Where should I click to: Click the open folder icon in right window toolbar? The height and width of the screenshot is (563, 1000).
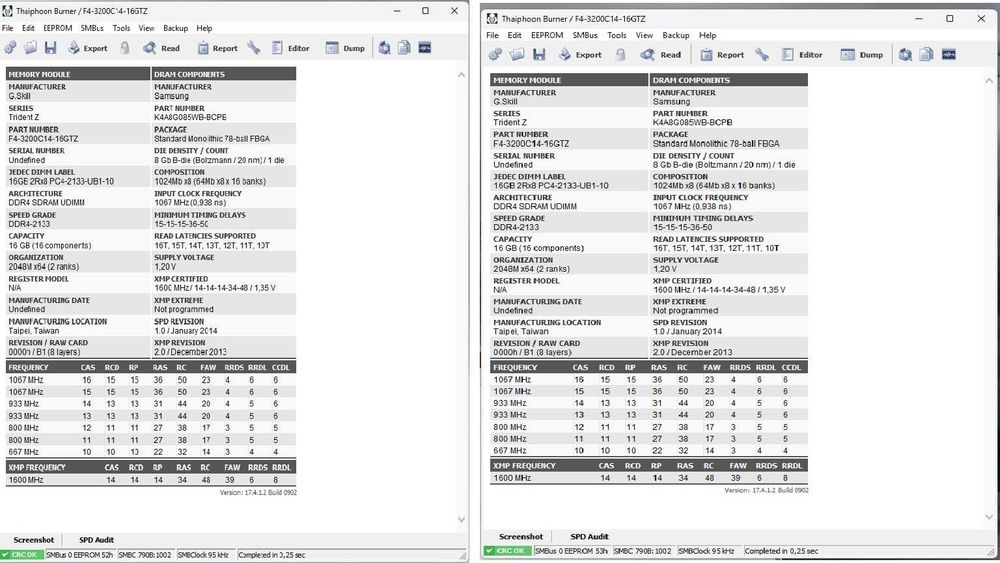coord(517,55)
